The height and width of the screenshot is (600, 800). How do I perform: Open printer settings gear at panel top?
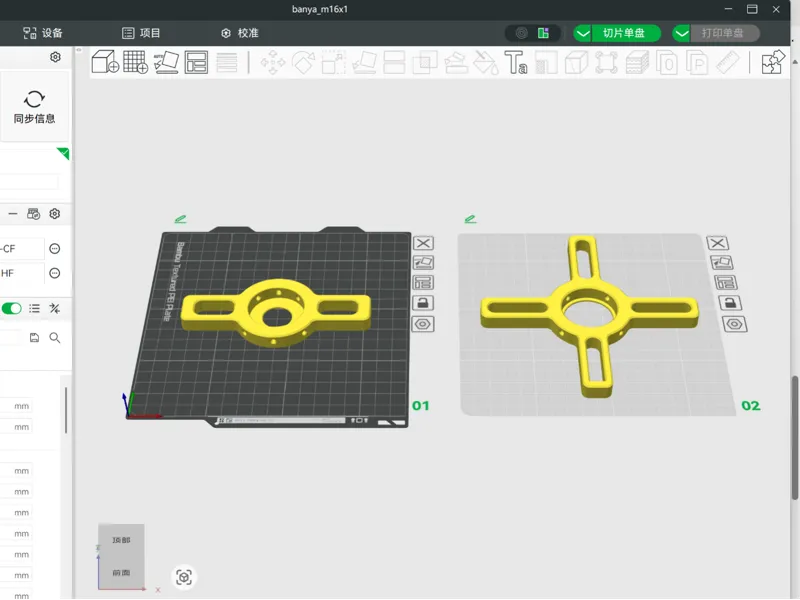coord(55,57)
